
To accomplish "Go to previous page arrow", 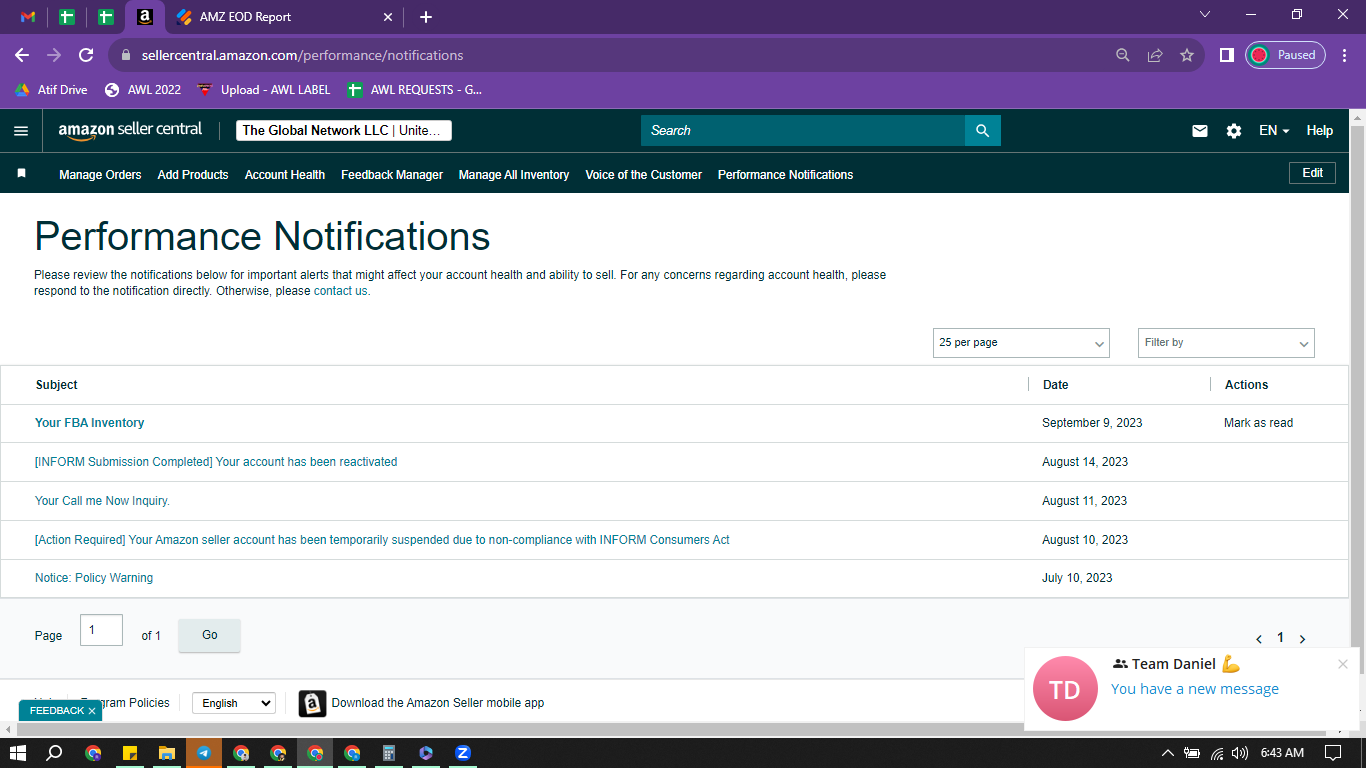I will tap(1259, 639).
